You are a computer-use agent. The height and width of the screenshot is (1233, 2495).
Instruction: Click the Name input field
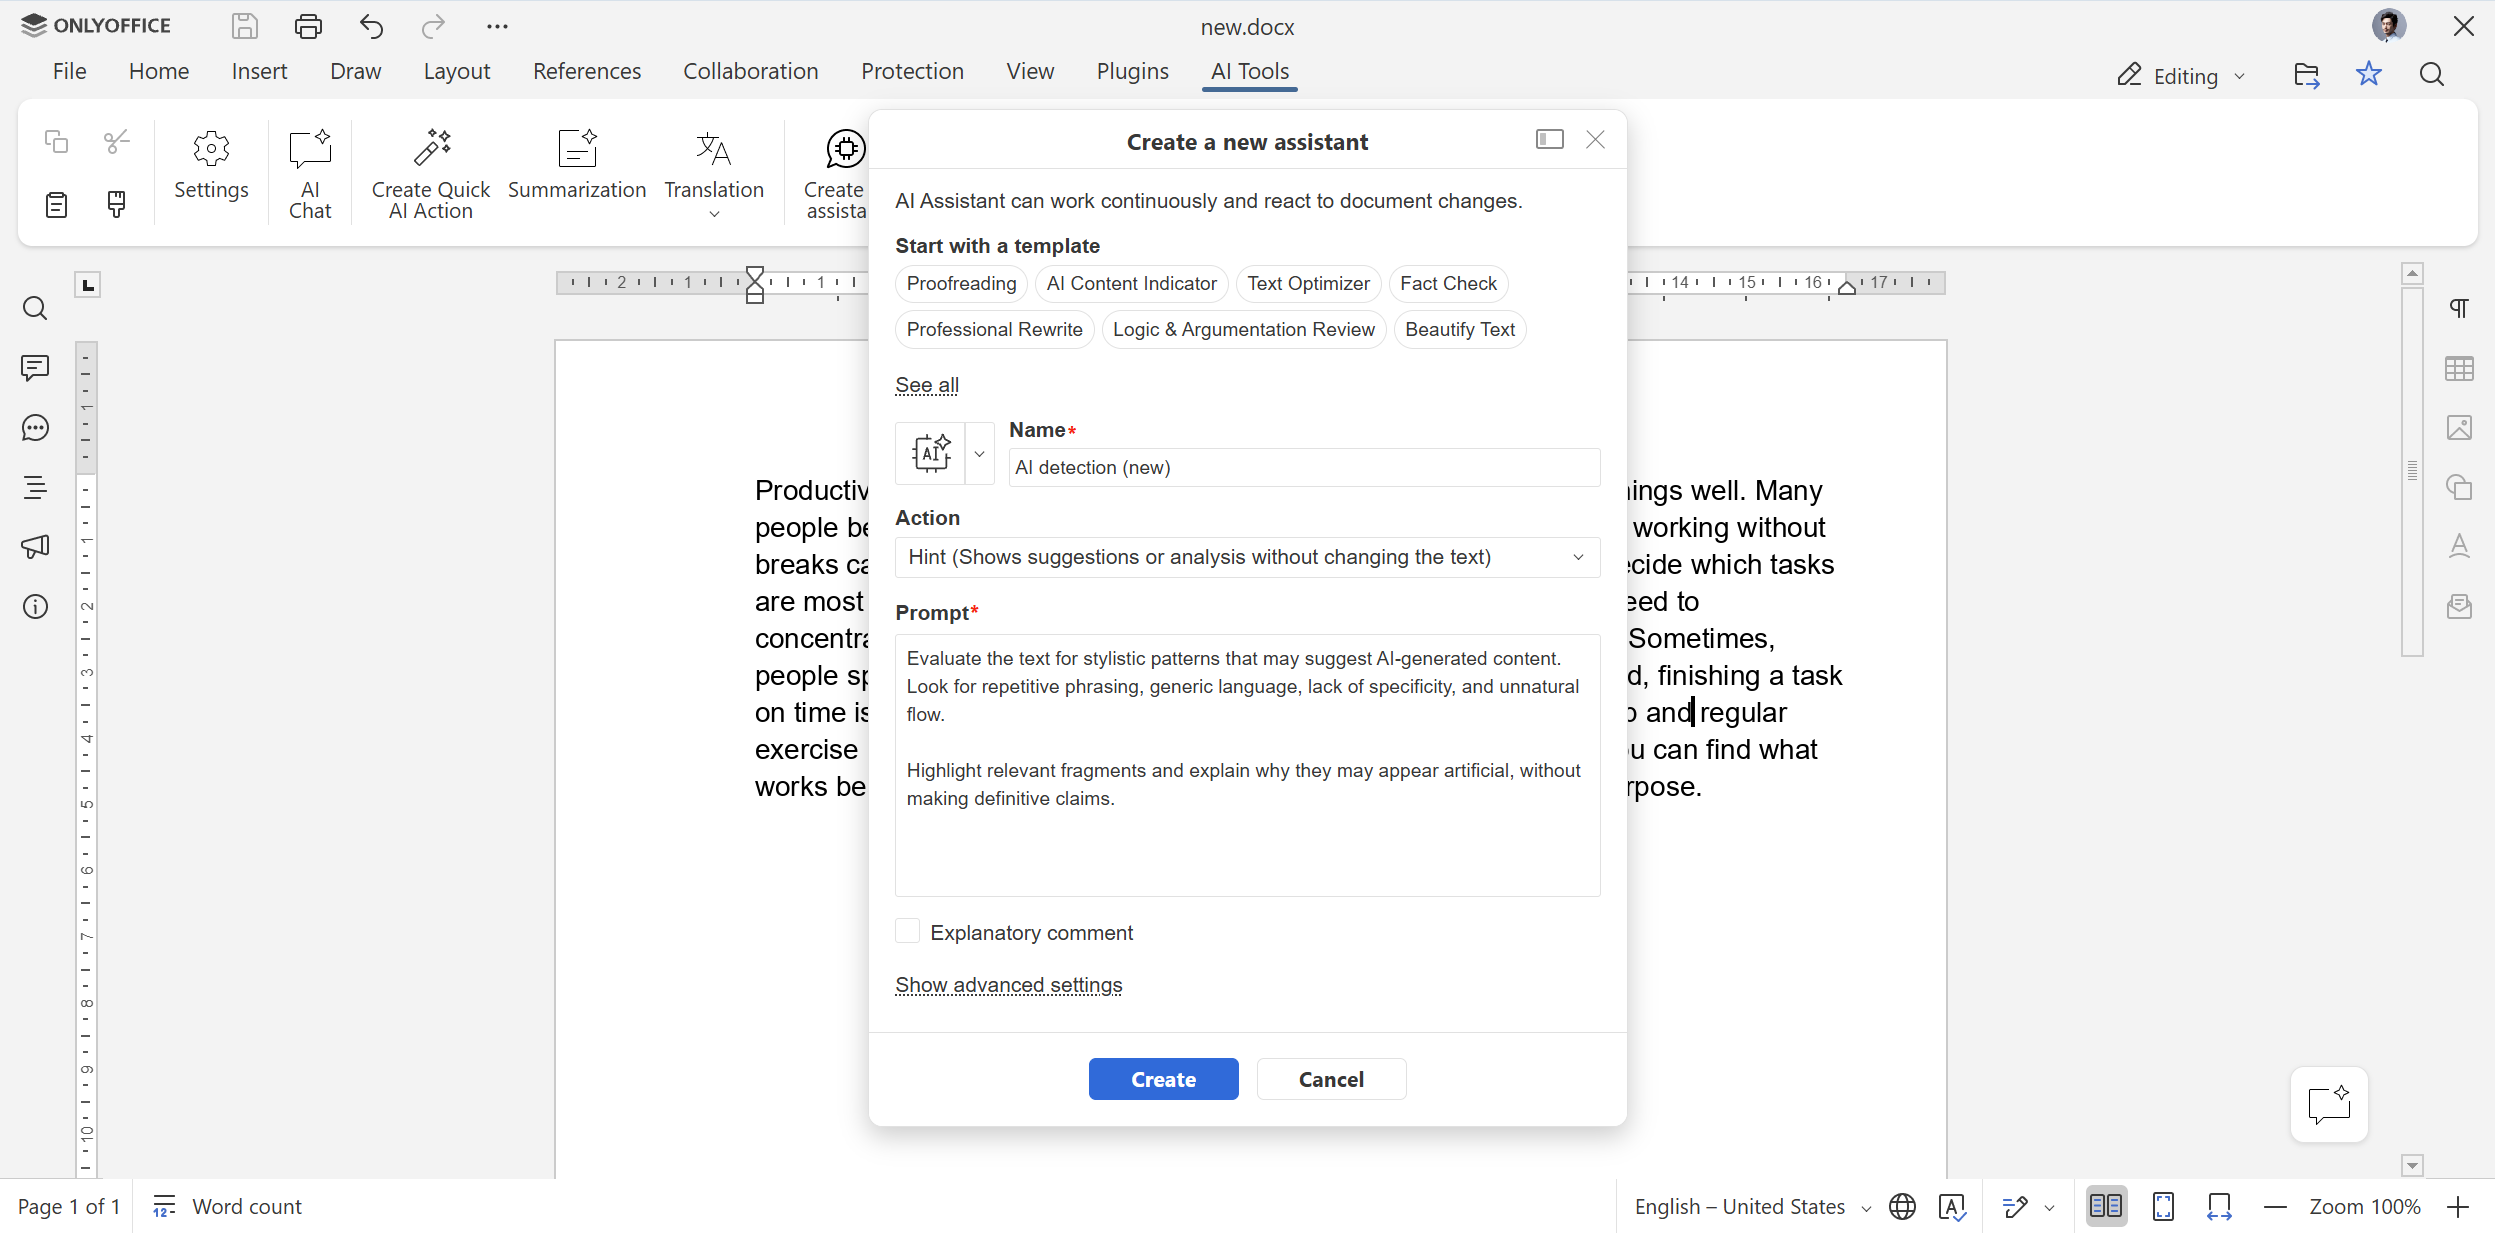point(1304,468)
